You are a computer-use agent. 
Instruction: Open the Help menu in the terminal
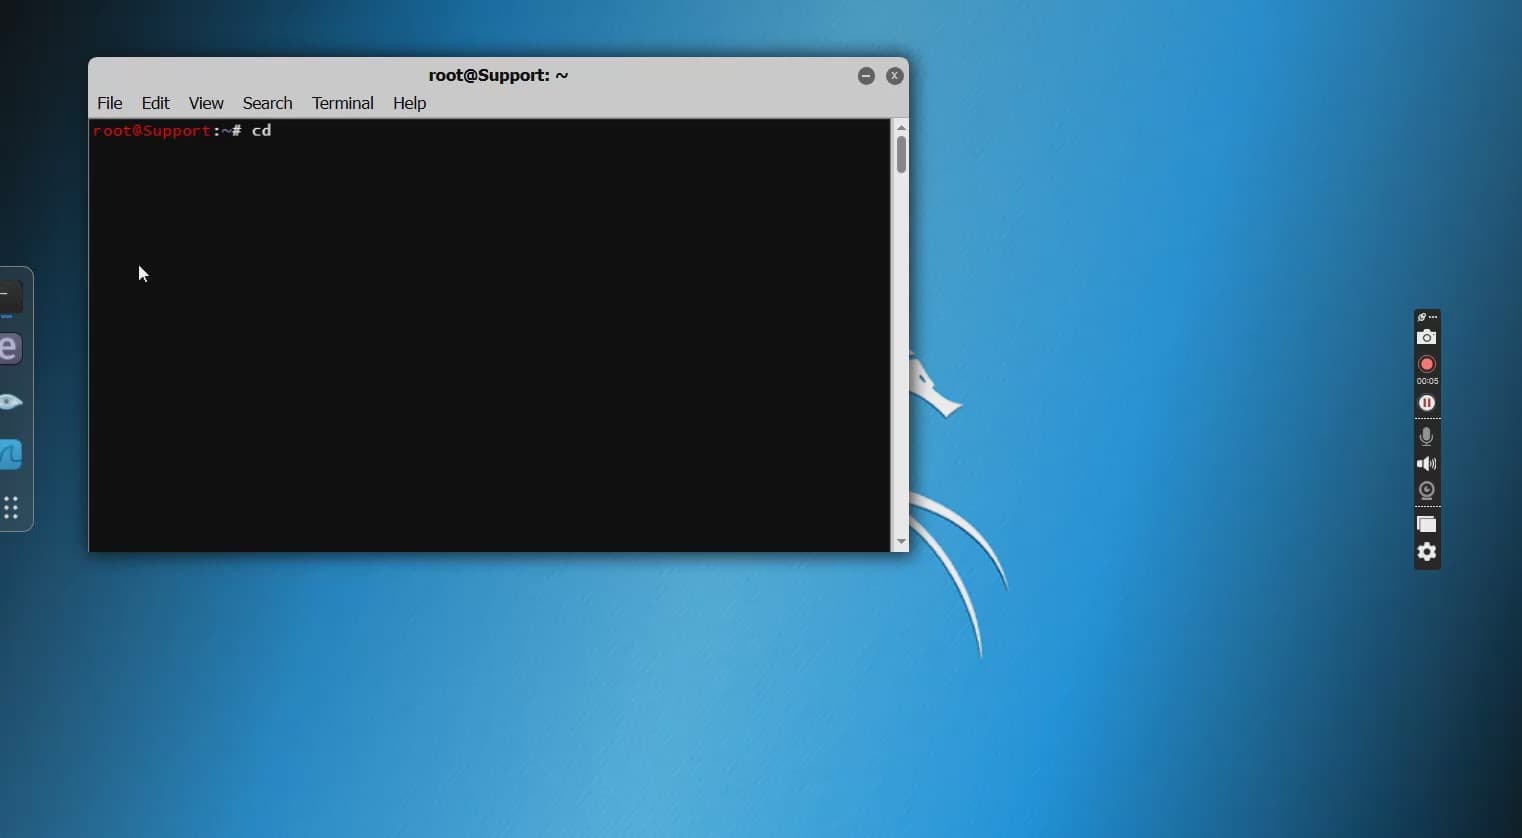coord(409,103)
